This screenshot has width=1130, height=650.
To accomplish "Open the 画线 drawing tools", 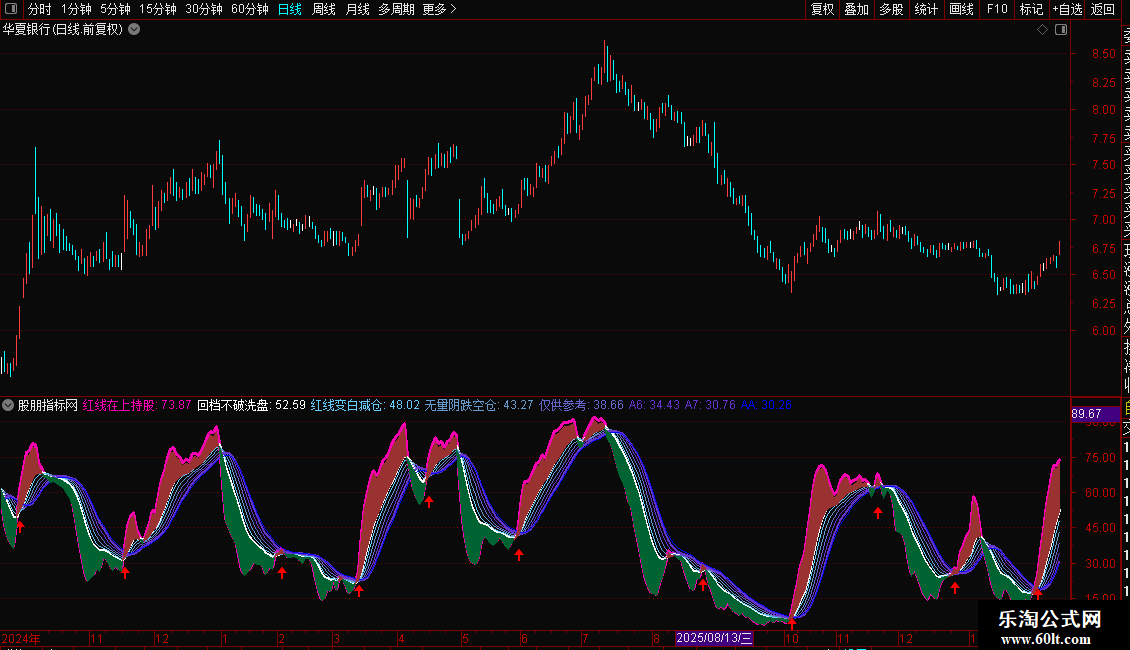I will point(961,9).
